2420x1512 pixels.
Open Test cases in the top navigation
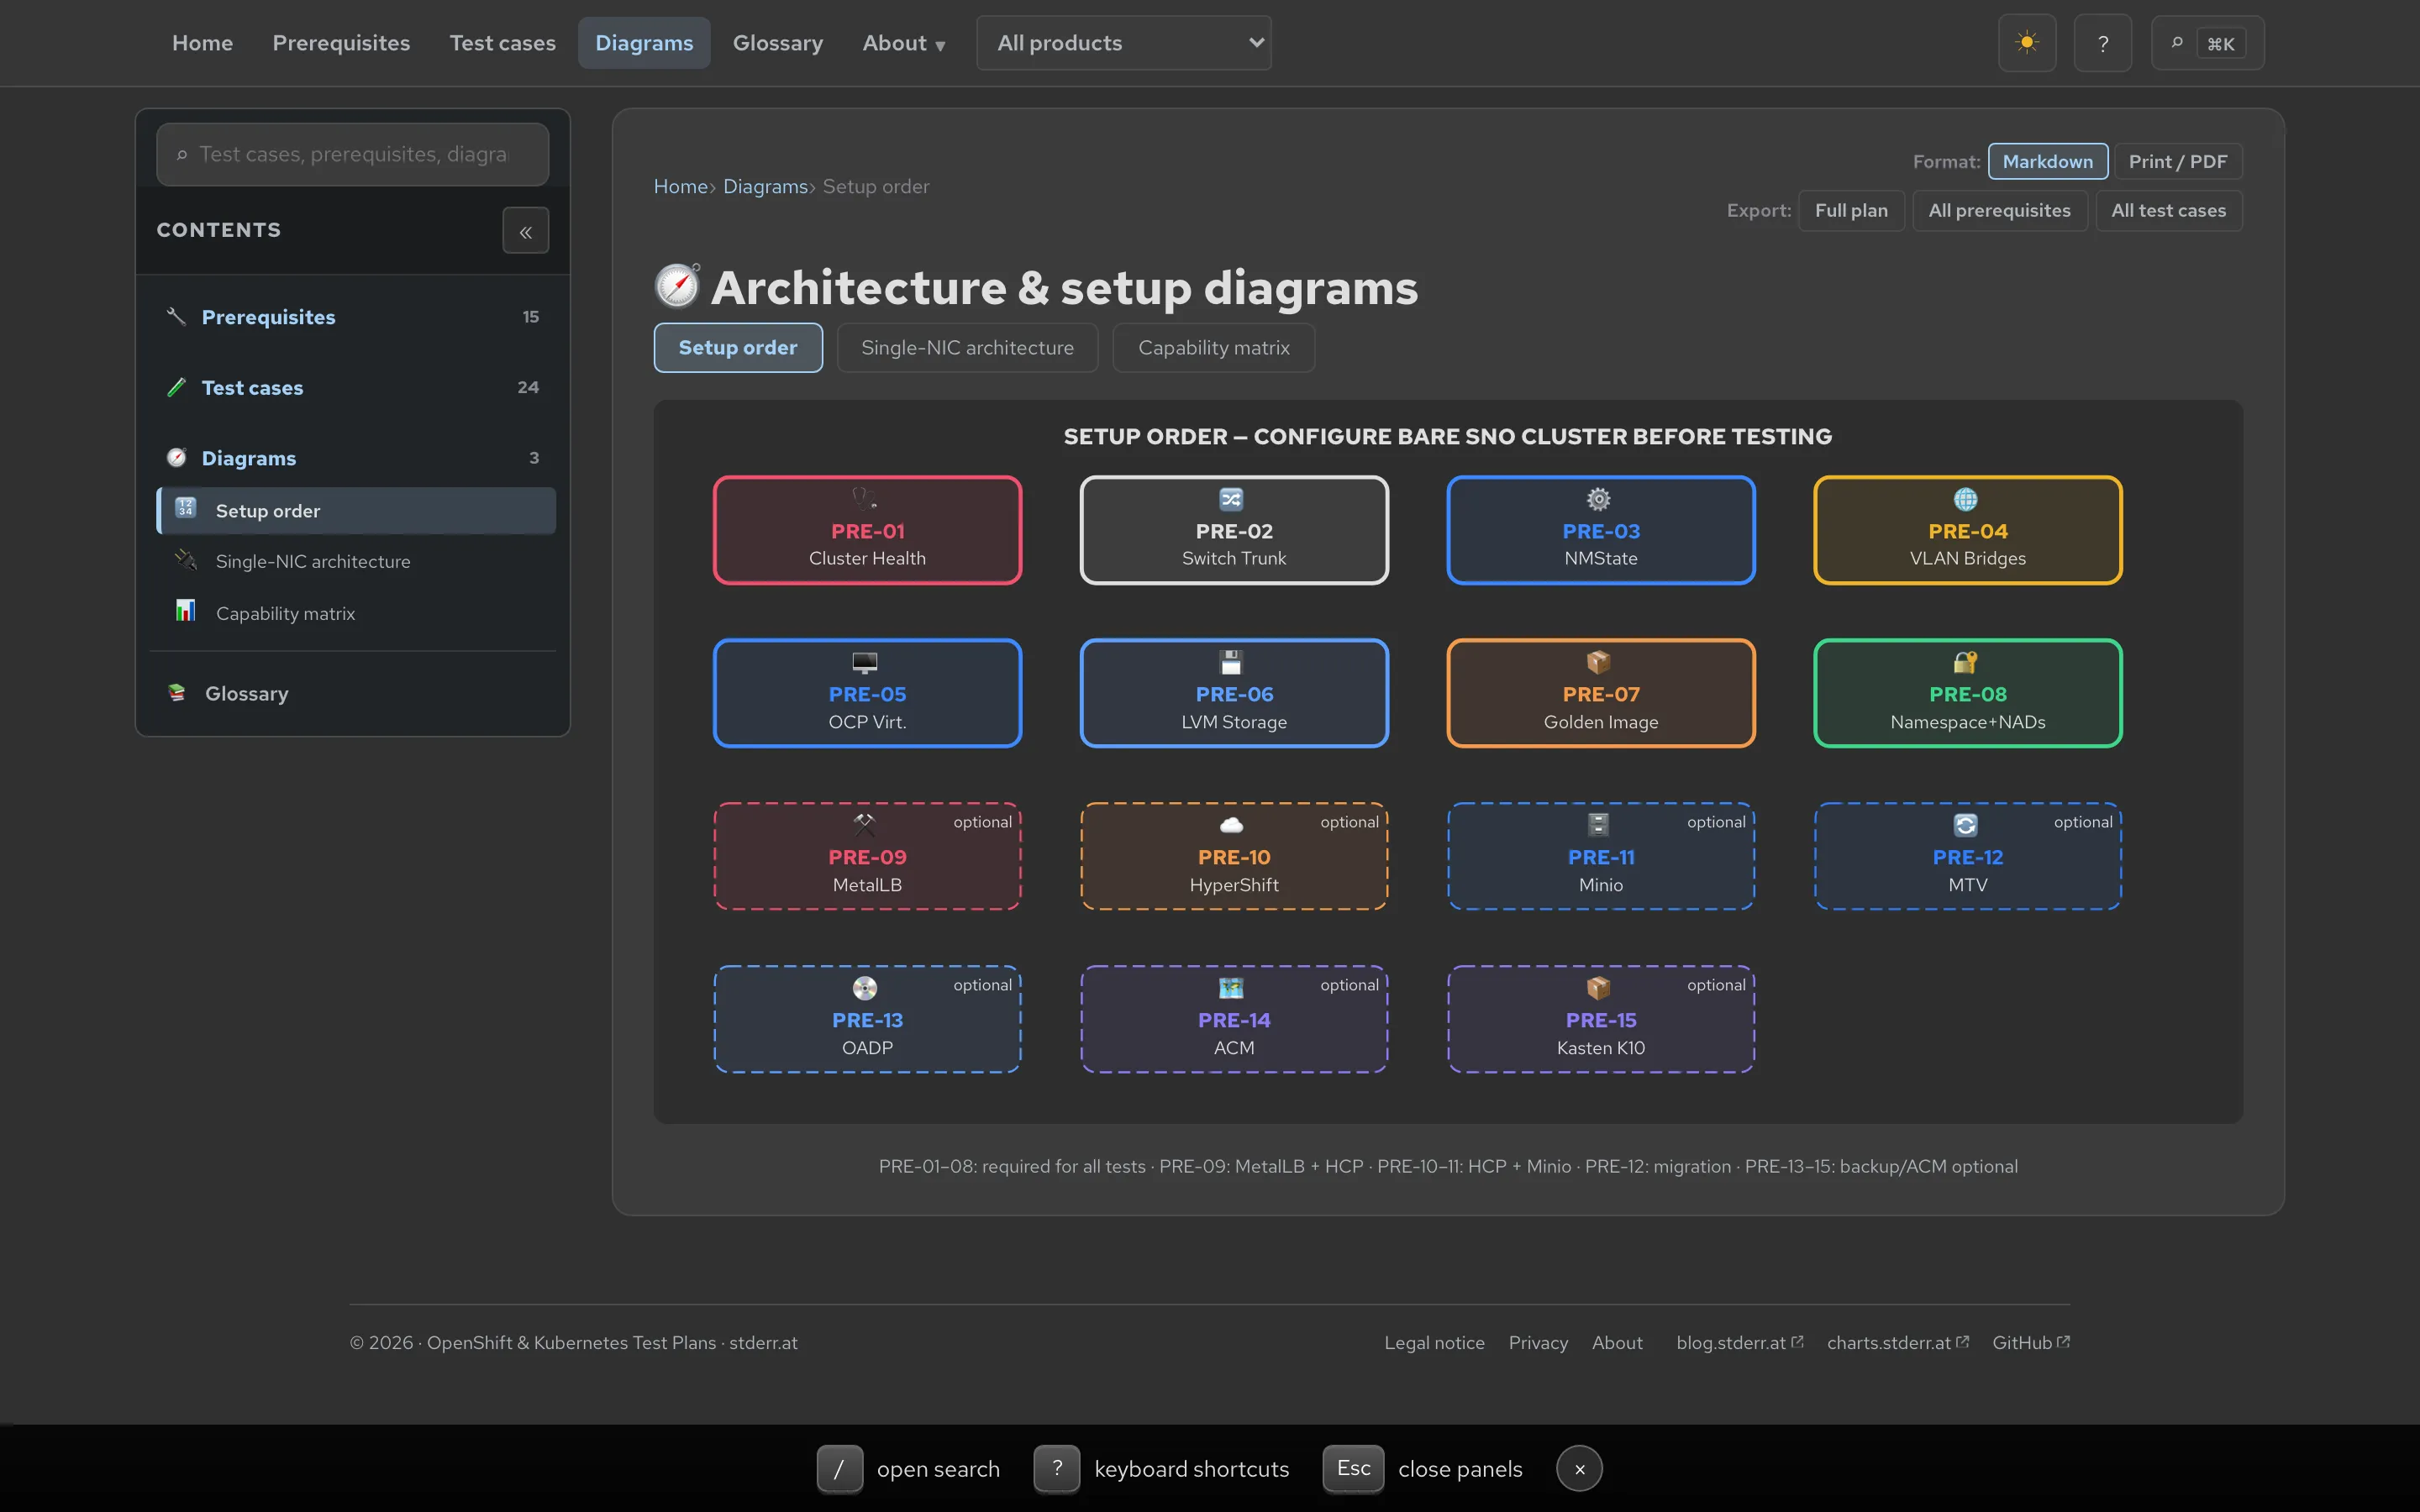click(x=502, y=43)
